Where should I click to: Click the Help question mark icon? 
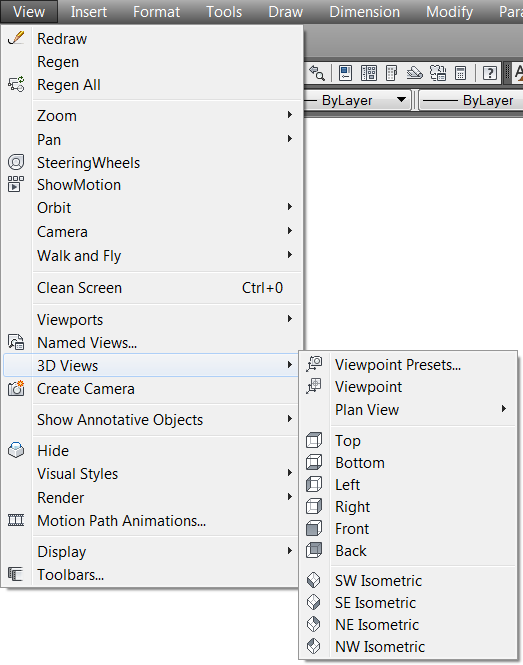click(x=490, y=73)
